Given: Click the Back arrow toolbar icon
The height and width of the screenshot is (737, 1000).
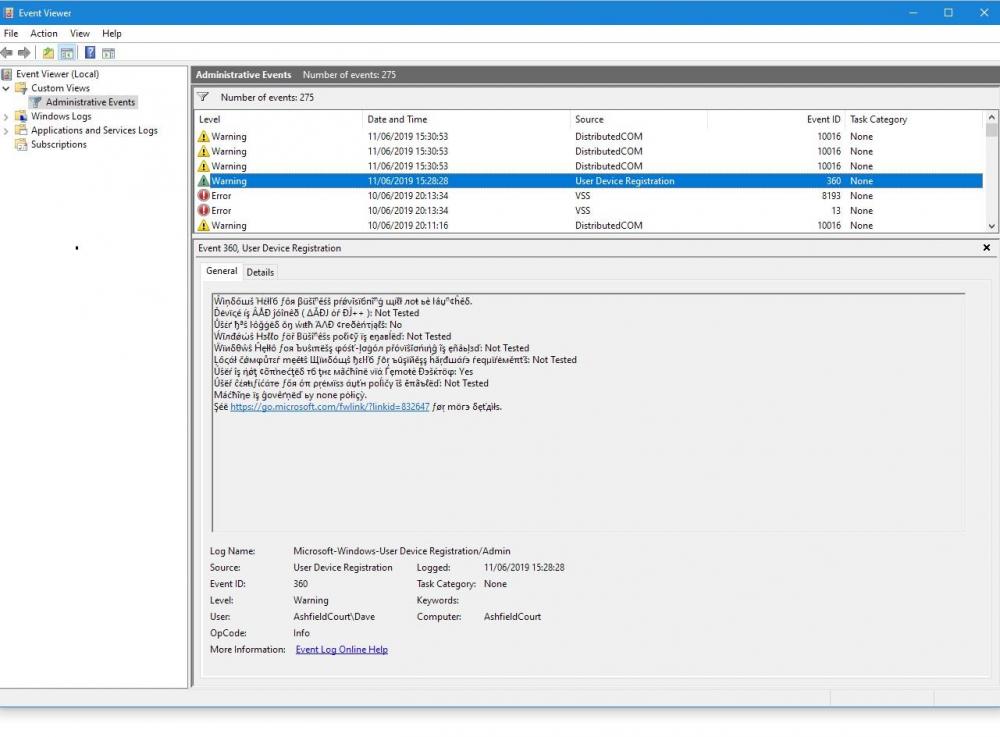Looking at the screenshot, I should click(7, 53).
